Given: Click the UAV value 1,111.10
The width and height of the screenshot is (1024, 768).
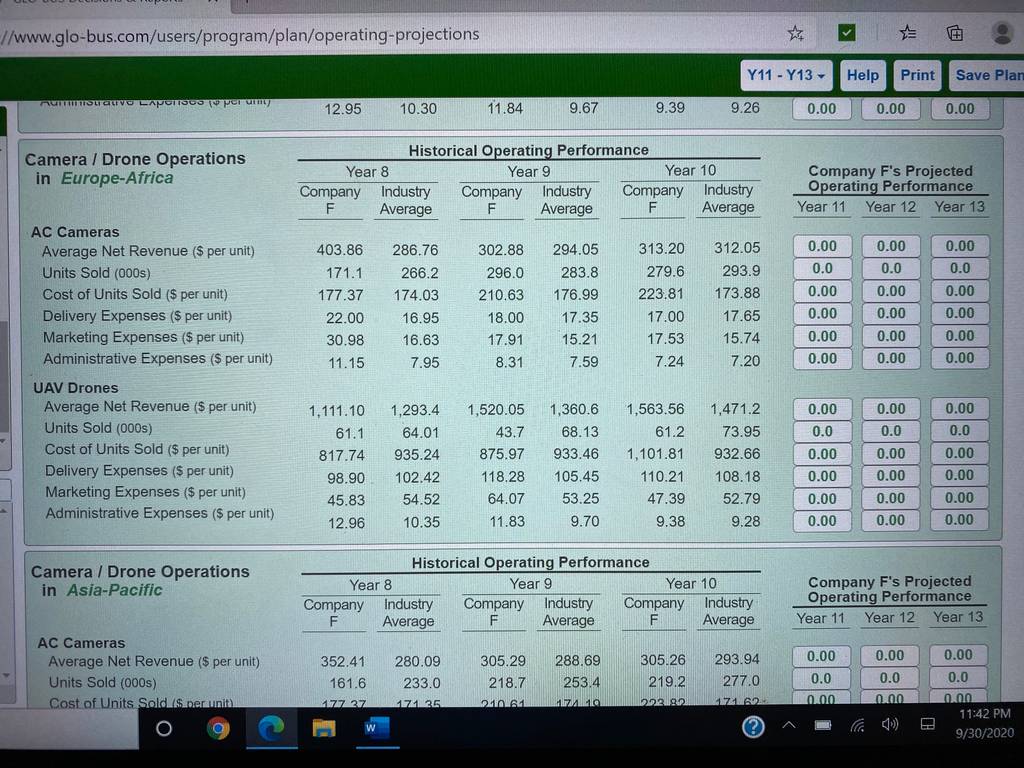Looking at the screenshot, I should 336,411.
